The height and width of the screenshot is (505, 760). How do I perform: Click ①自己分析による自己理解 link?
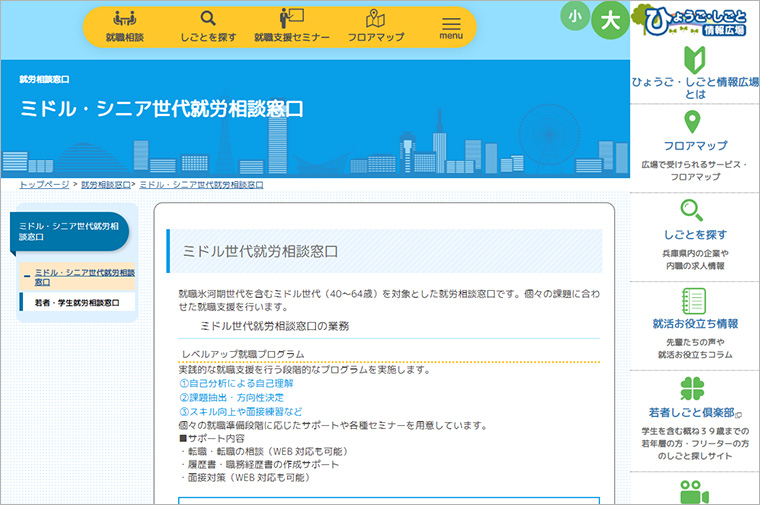[x=236, y=383]
